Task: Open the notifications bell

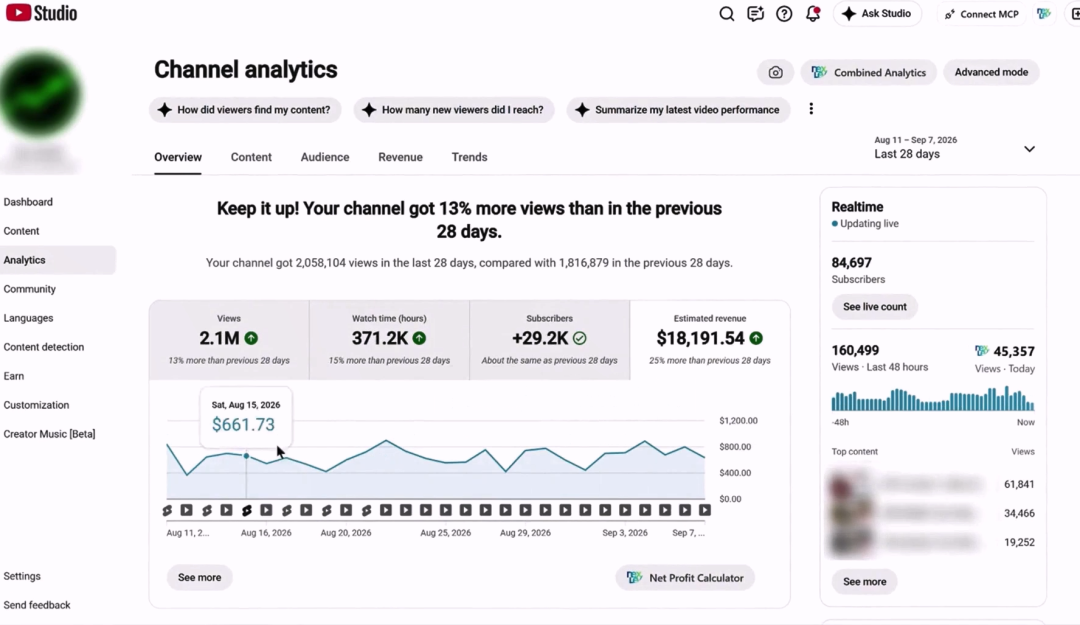Action: pyautogui.click(x=813, y=14)
